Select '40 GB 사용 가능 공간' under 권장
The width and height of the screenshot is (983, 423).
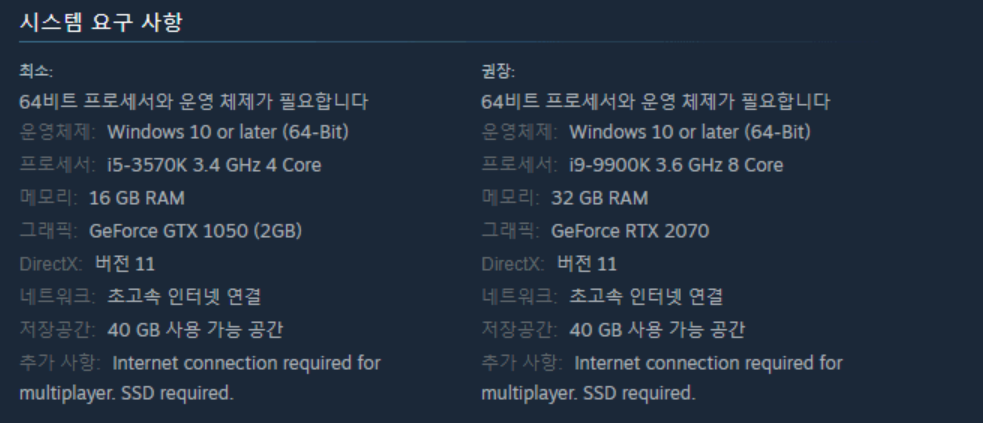click(x=657, y=330)
